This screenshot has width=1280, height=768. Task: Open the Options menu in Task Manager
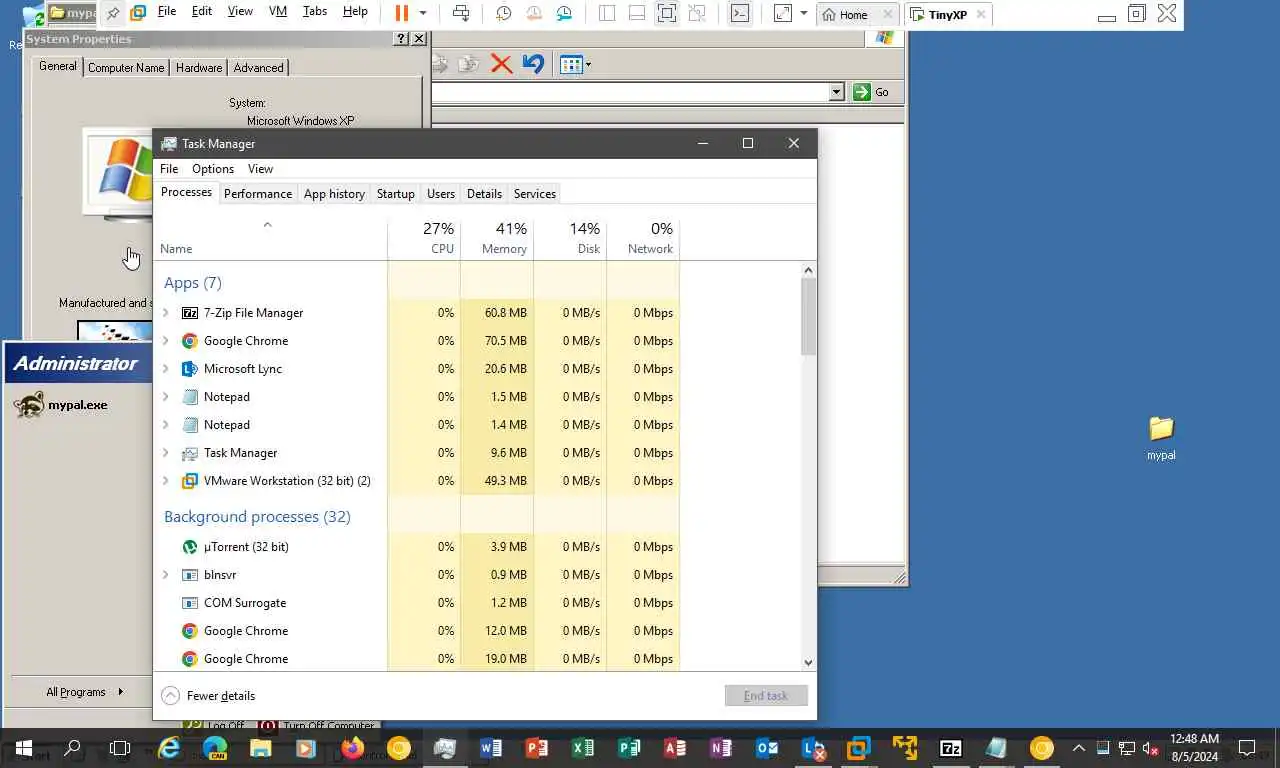pos(213,169)
